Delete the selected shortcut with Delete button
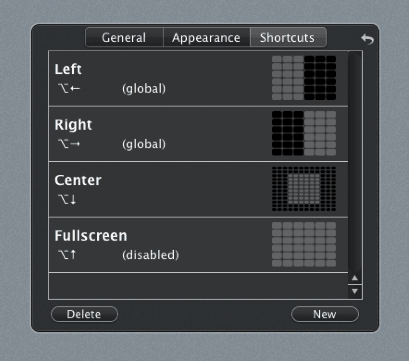Image resolution: width=409 pixels, height=361 pixels. click(84, 314)
